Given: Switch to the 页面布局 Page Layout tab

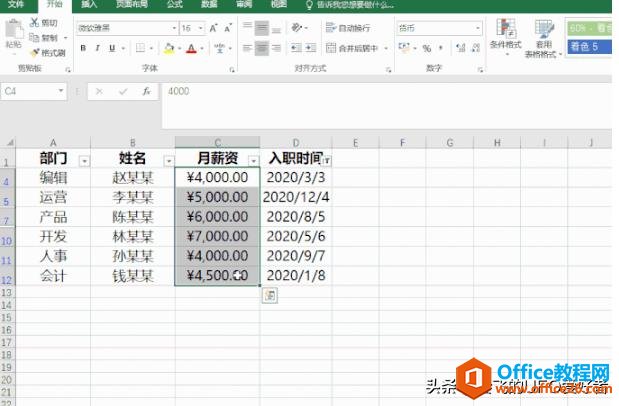Looking at the screenshot, I should coord(132,4).
